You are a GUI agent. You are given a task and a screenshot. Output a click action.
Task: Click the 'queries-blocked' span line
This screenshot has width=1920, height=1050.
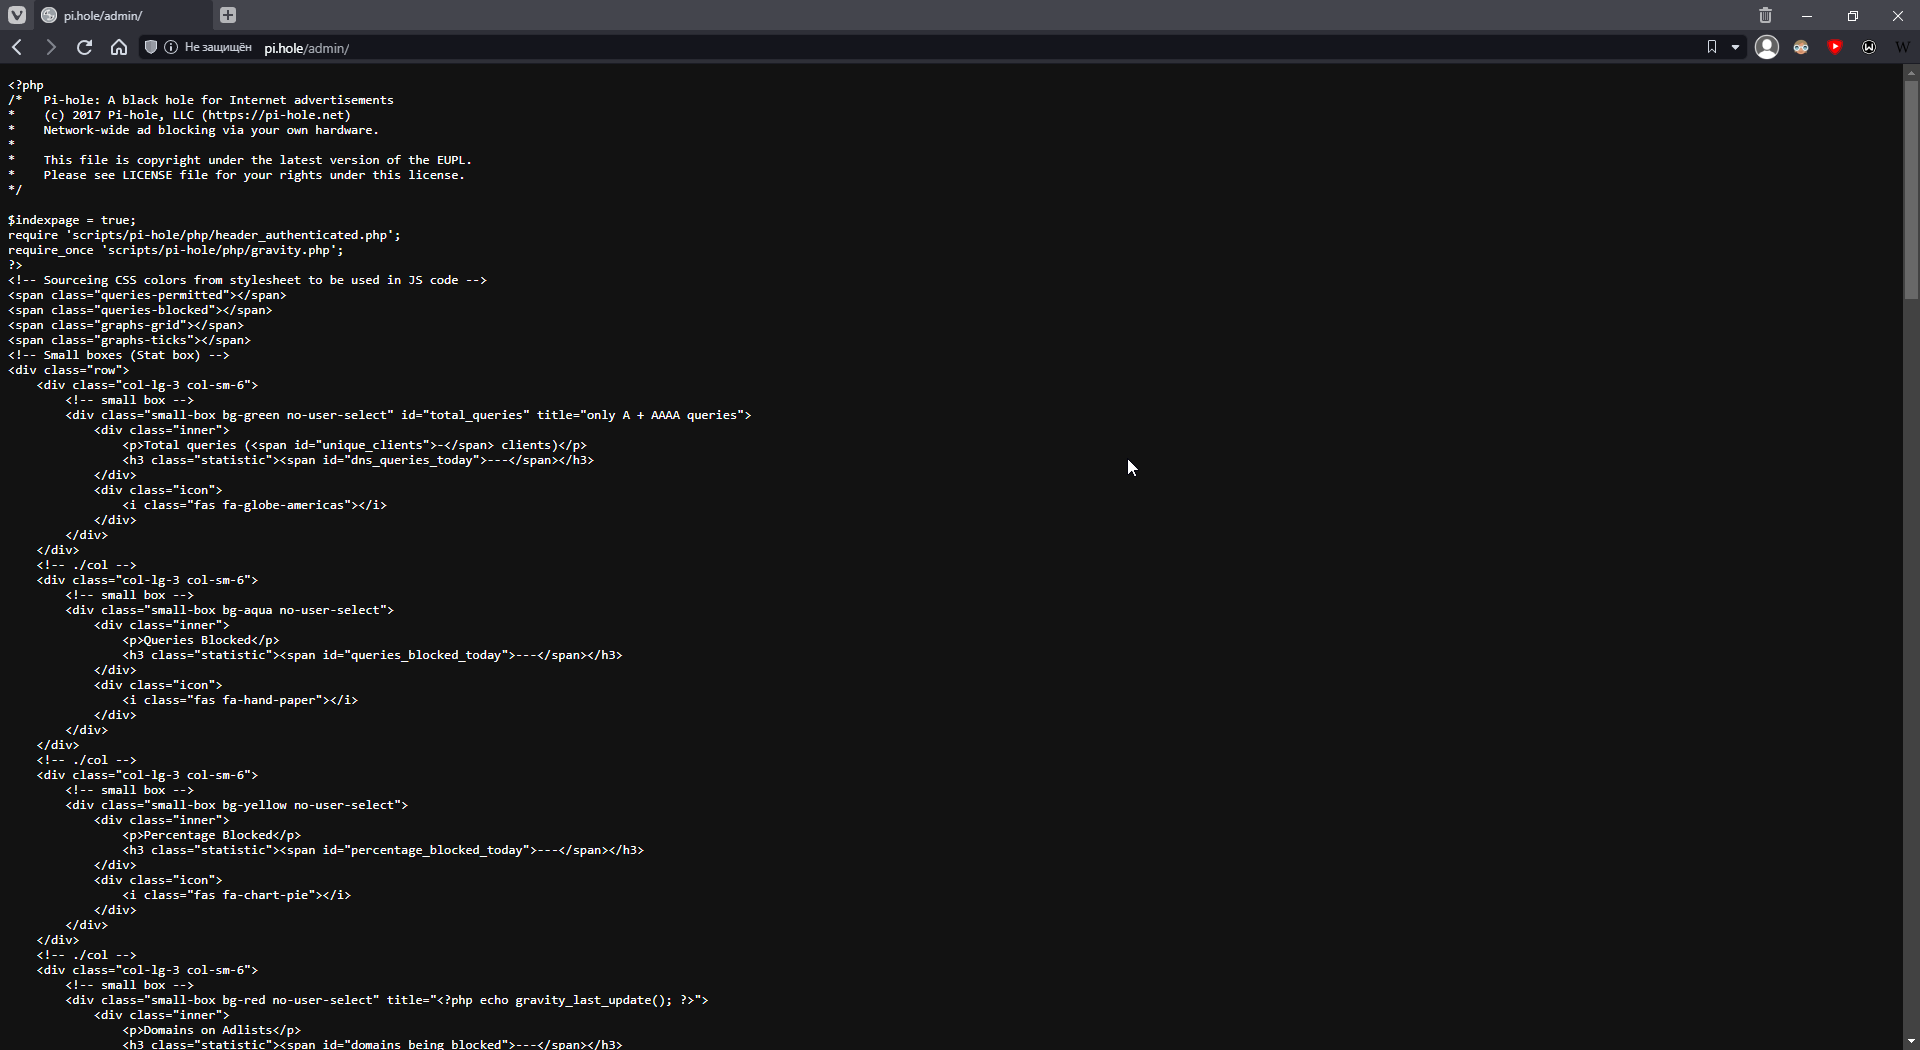140,310
